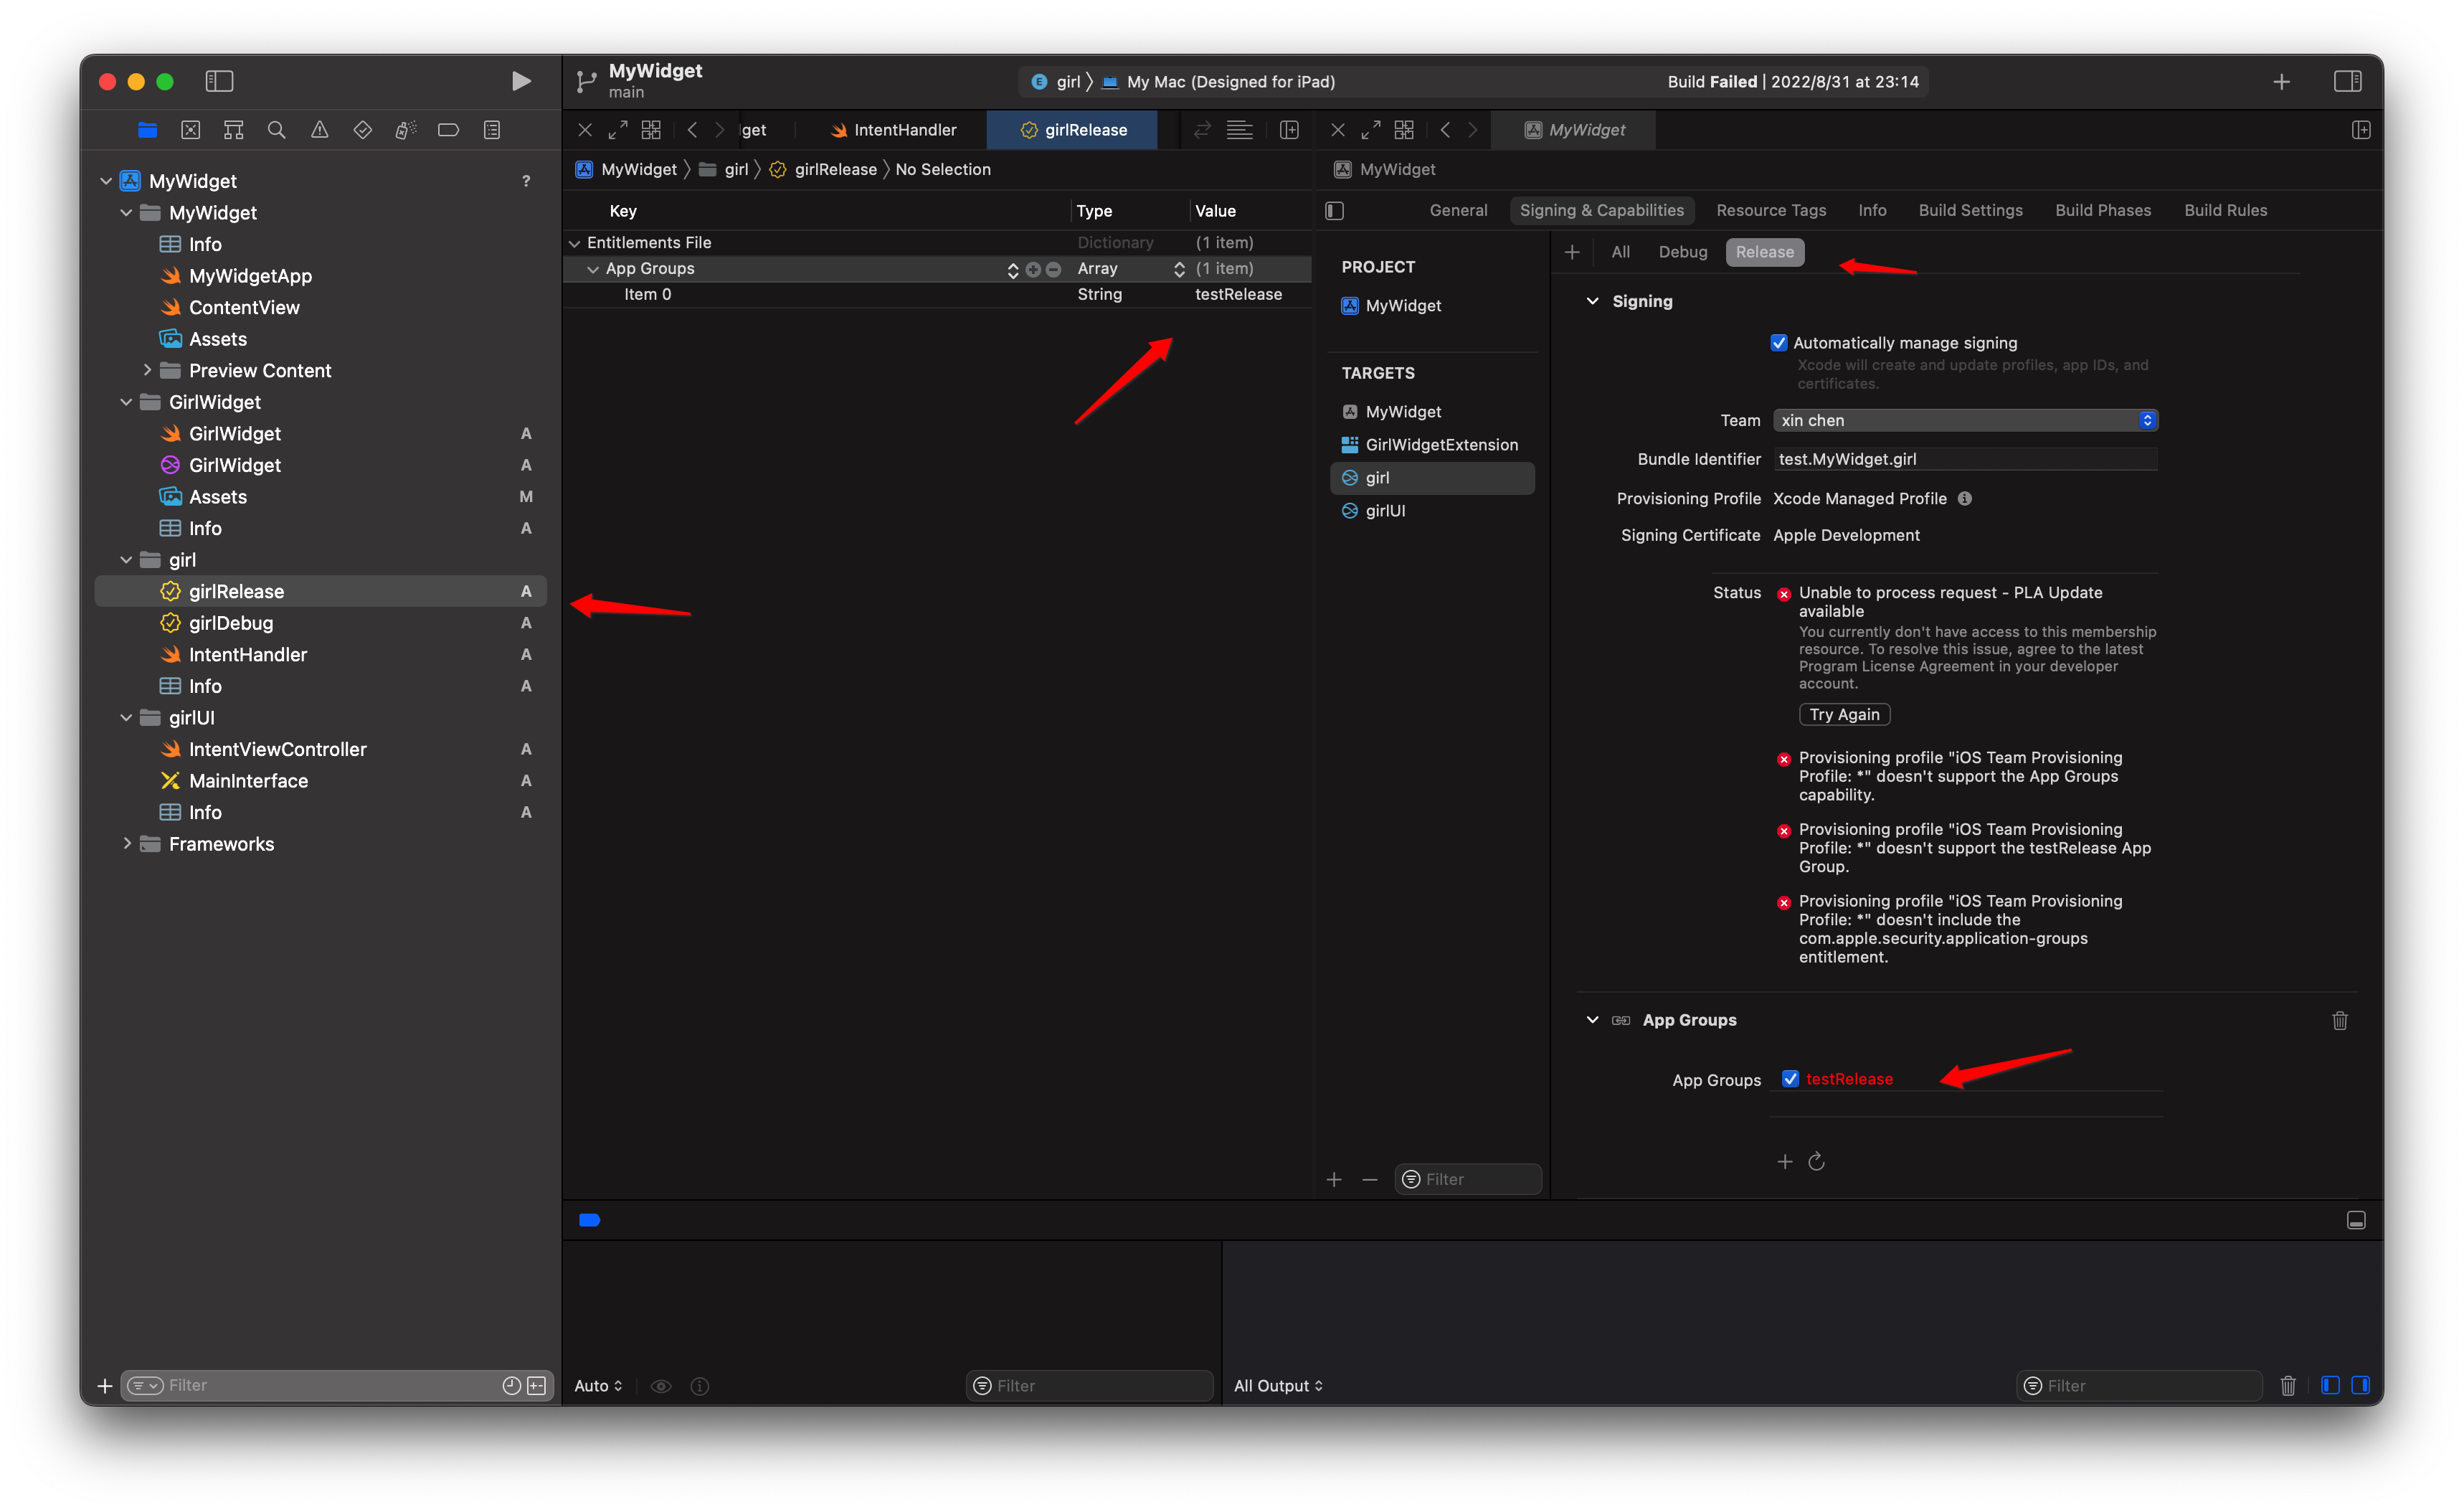This screenshot has height=1512, width=2464.
Task: Click the Run (play) build button
Action: [x=520, y=81]
